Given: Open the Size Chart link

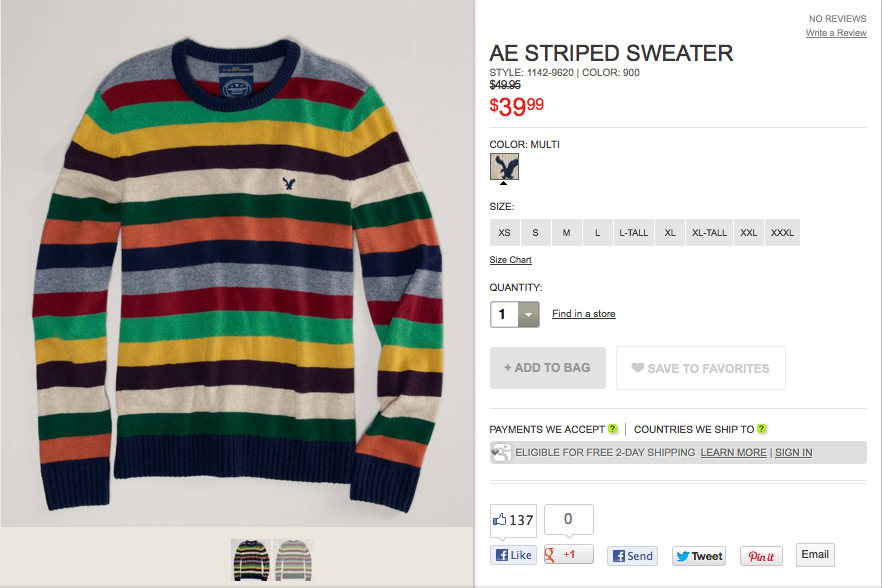Looking at the screenshot, I should 510,259.
